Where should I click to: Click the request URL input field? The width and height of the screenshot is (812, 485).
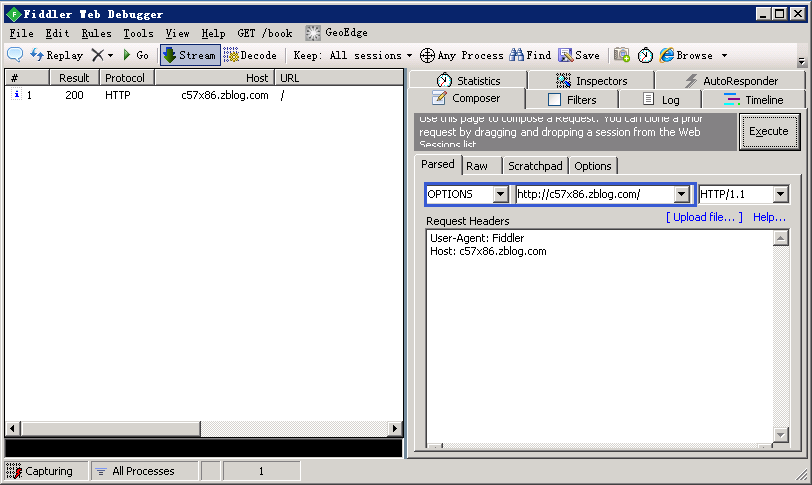pos(594,194)
